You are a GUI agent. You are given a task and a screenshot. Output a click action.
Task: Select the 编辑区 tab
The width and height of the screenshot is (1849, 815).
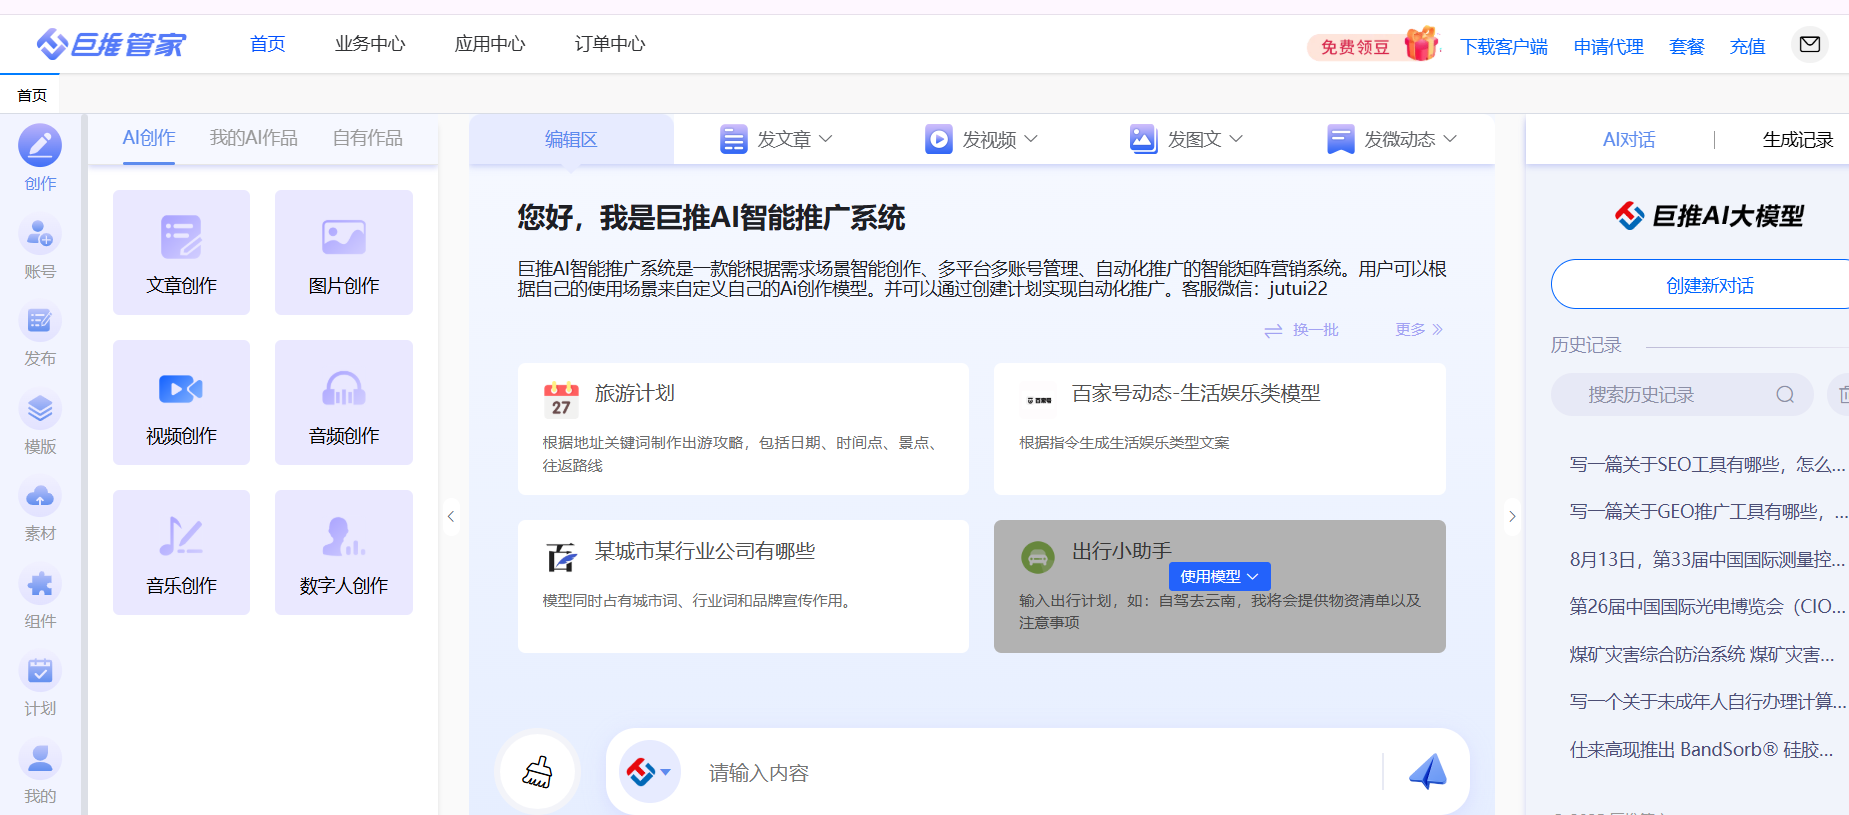click(x=571, y=139)
